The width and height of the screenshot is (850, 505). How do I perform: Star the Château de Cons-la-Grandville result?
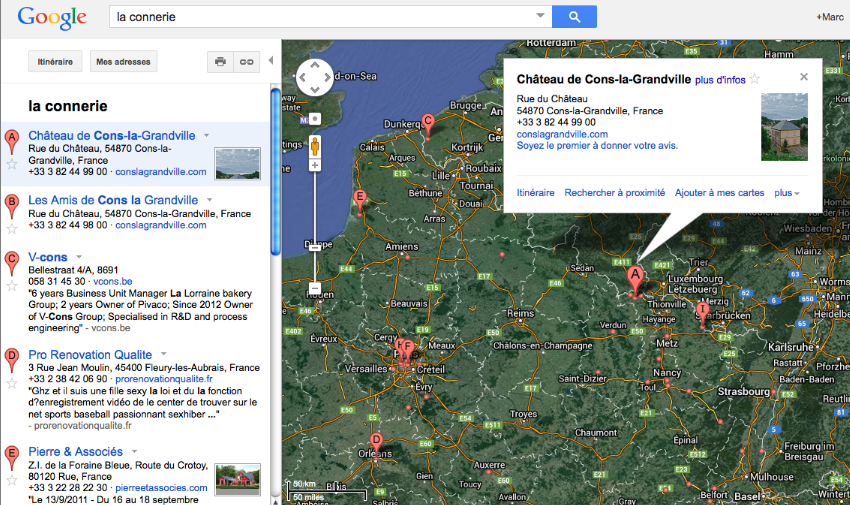(11, 164)
